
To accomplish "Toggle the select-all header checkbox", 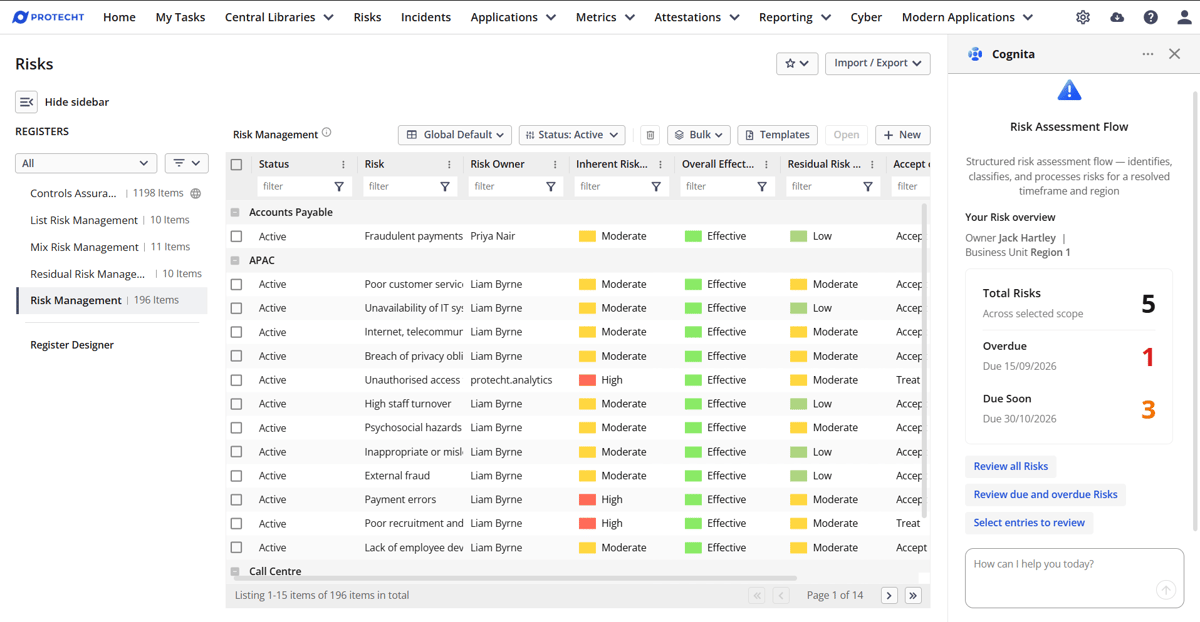I will 236,164.
